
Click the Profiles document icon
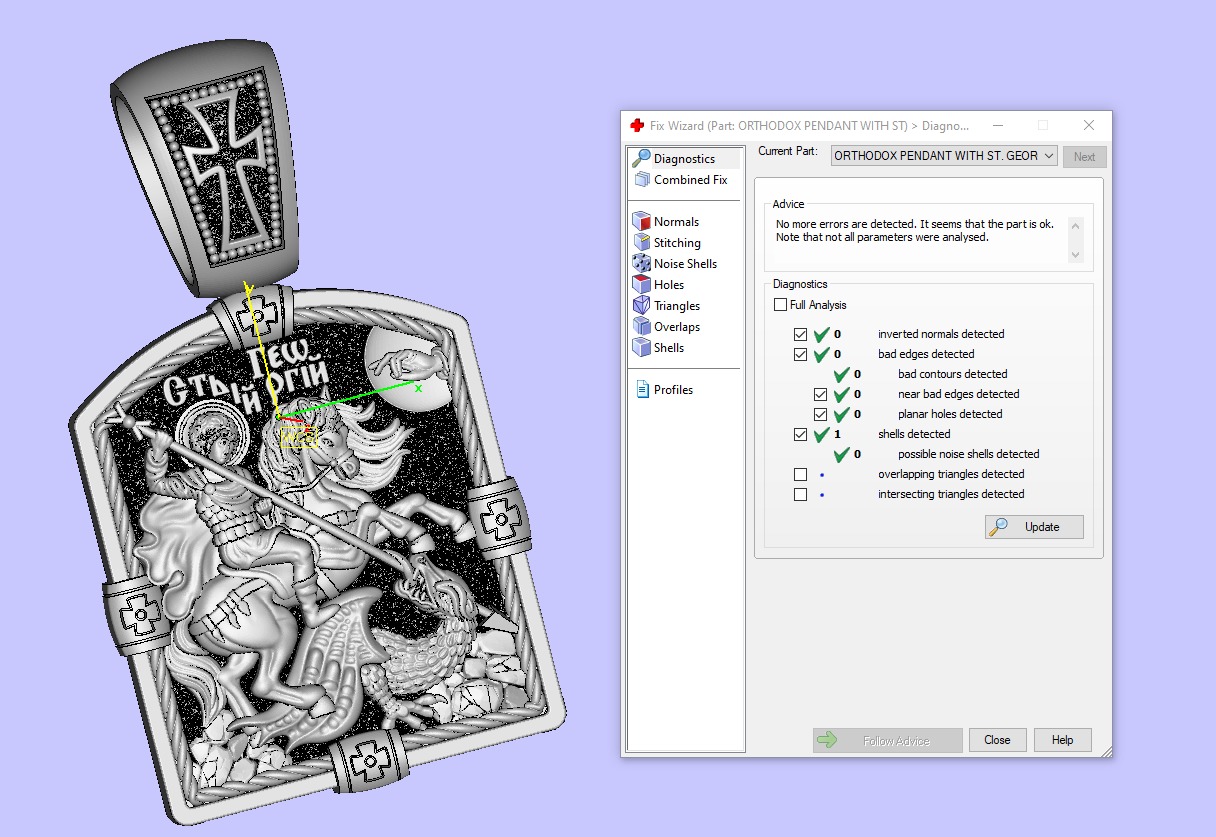click(x=642, y=390)
